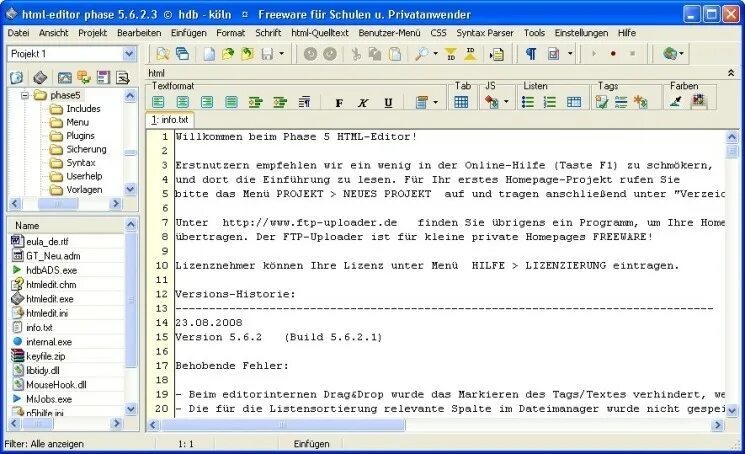Toggle bold formatting with F button
Screen dimensions: 745x454
coord(339,103)
